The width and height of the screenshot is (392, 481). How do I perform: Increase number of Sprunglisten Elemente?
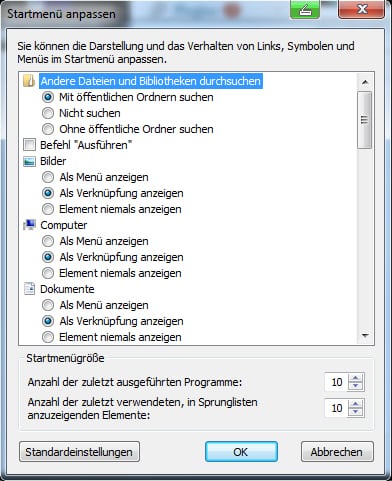click(356, 404)
